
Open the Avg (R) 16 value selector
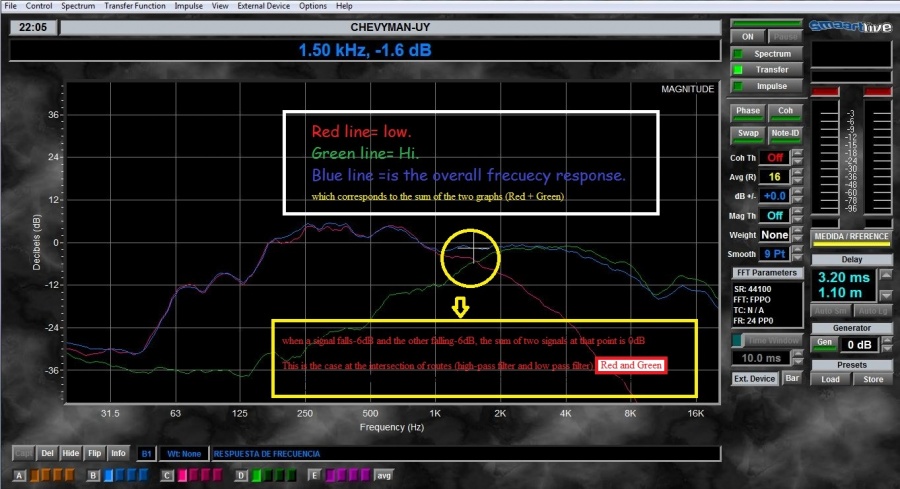click(775, 177)
